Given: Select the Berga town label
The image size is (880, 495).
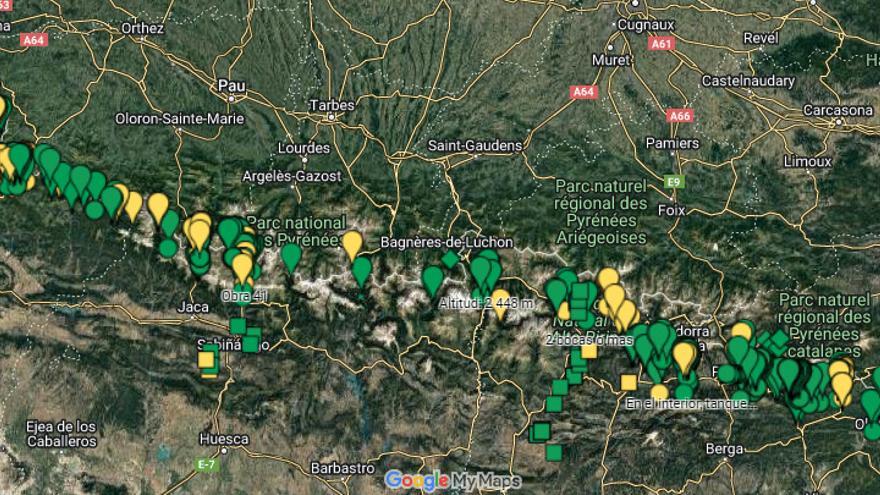Looking at the screenshot, I should coord(725,449).
